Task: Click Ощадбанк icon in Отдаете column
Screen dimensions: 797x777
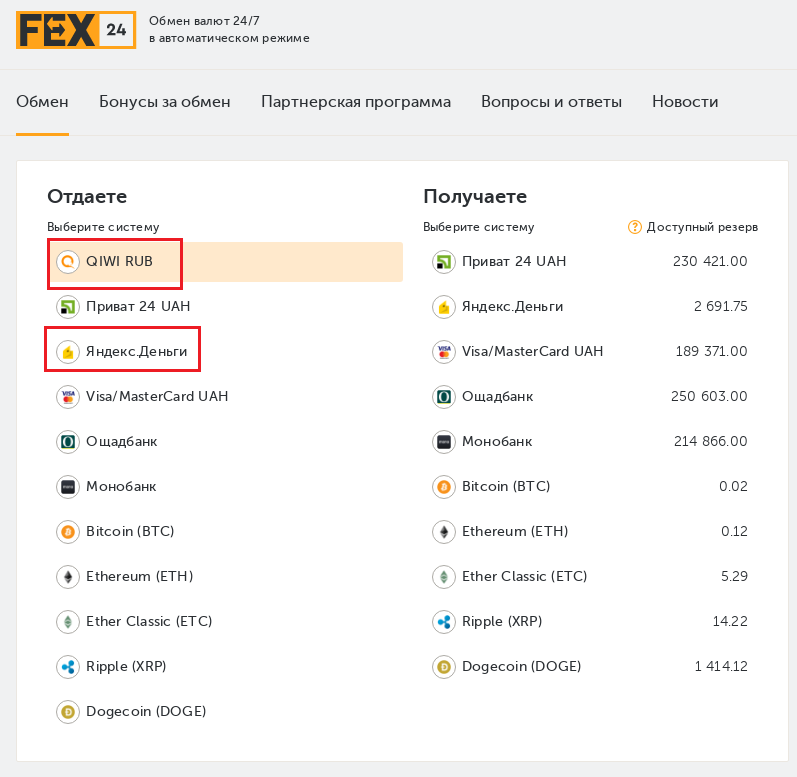Action: [x=68, y=442]
